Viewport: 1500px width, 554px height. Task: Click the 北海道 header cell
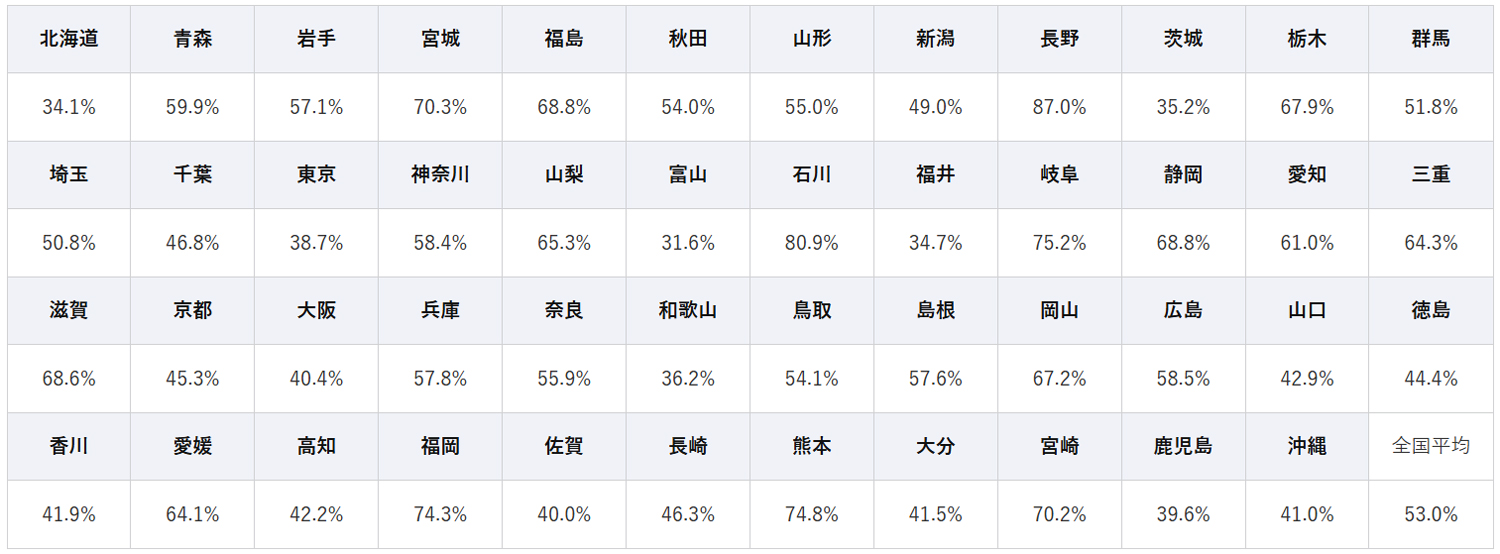click(x=69, y=39)
